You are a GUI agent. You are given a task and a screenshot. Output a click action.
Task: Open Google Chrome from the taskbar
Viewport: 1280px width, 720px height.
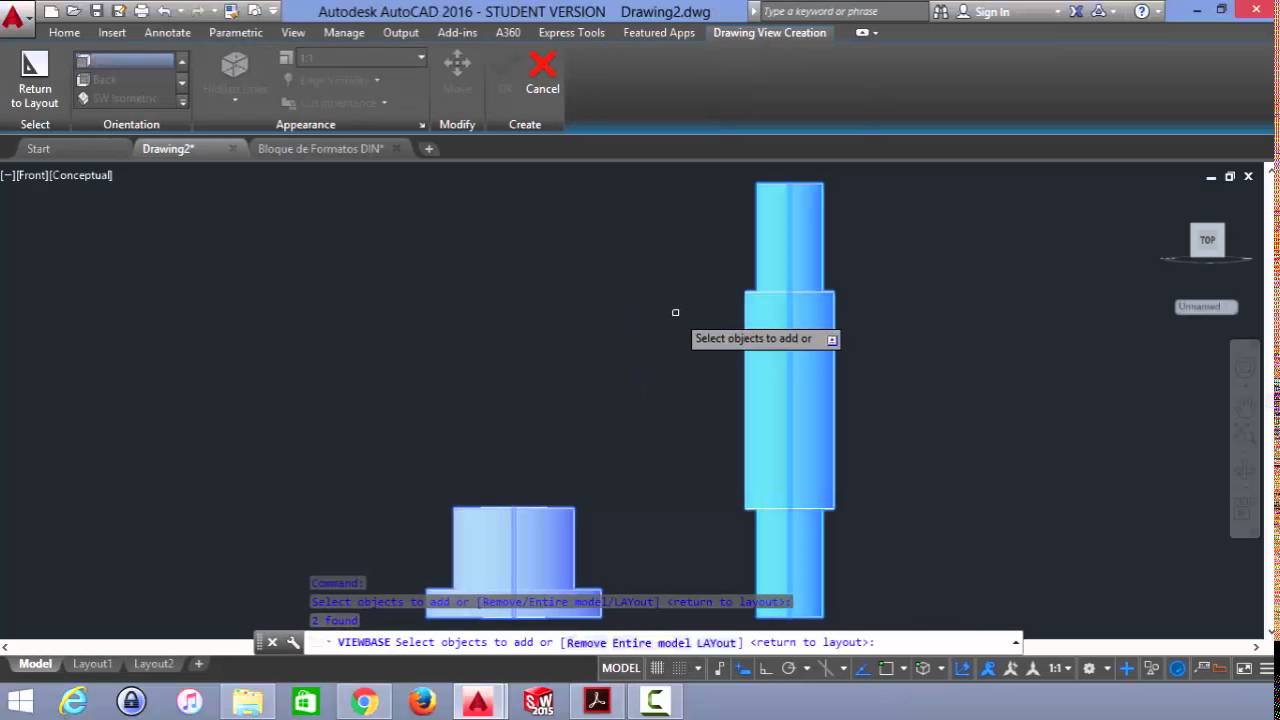tap(364, 702)
